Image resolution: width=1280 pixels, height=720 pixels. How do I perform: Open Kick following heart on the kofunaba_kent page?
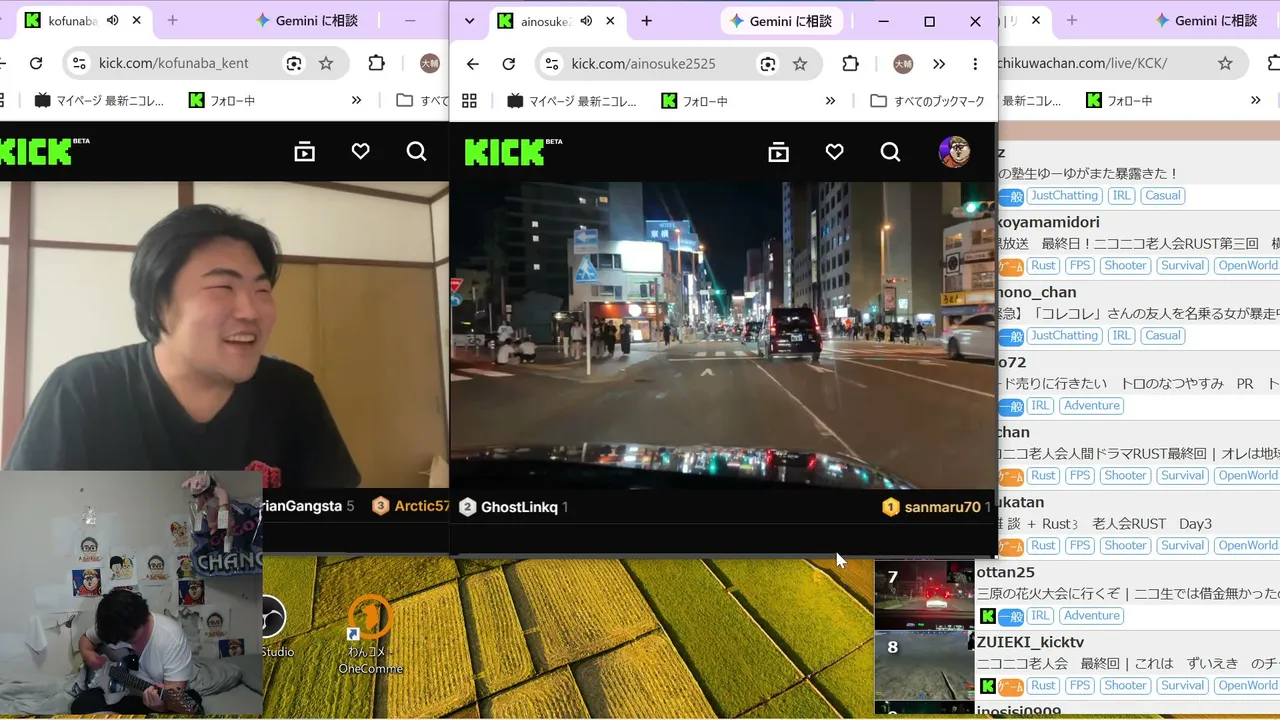pyautogui.click(x=360, y=152)
